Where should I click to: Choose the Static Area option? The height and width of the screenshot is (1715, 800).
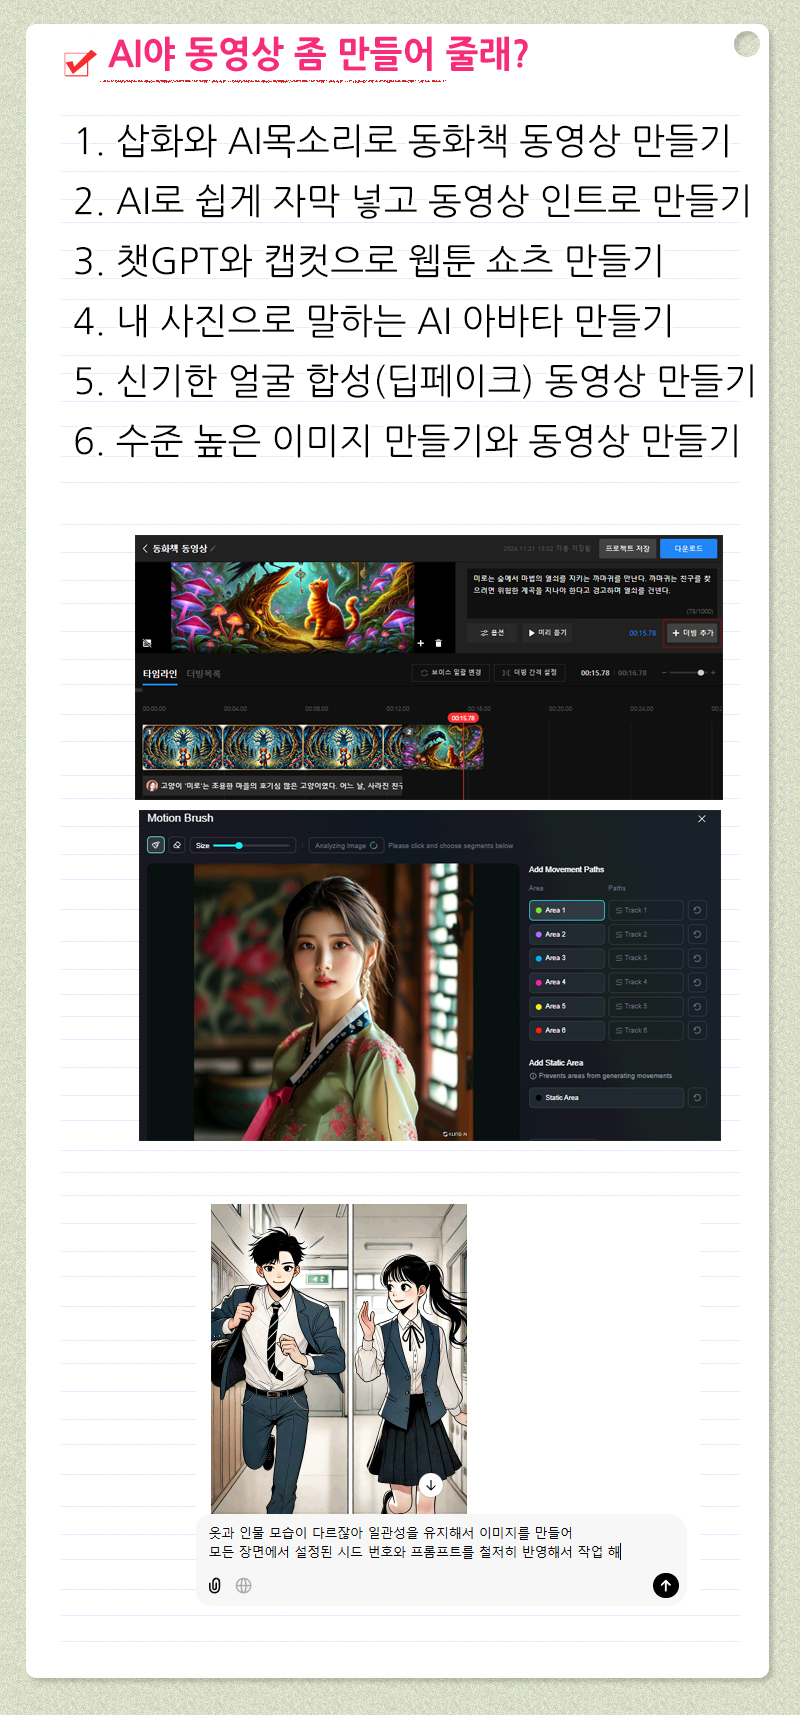coord(606,1097)
